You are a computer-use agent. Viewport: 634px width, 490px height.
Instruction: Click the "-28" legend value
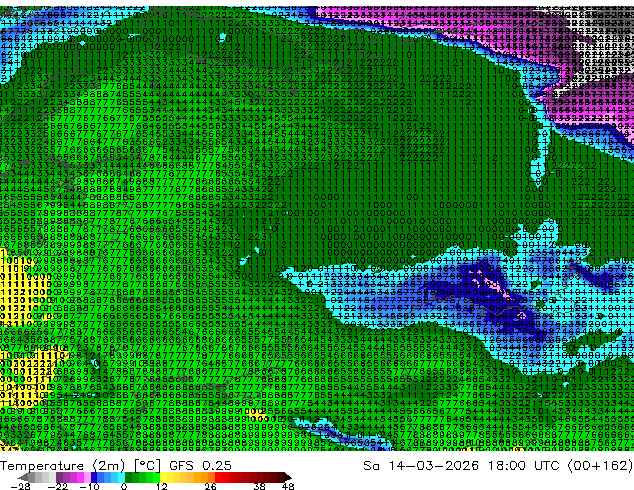(20, 486)
